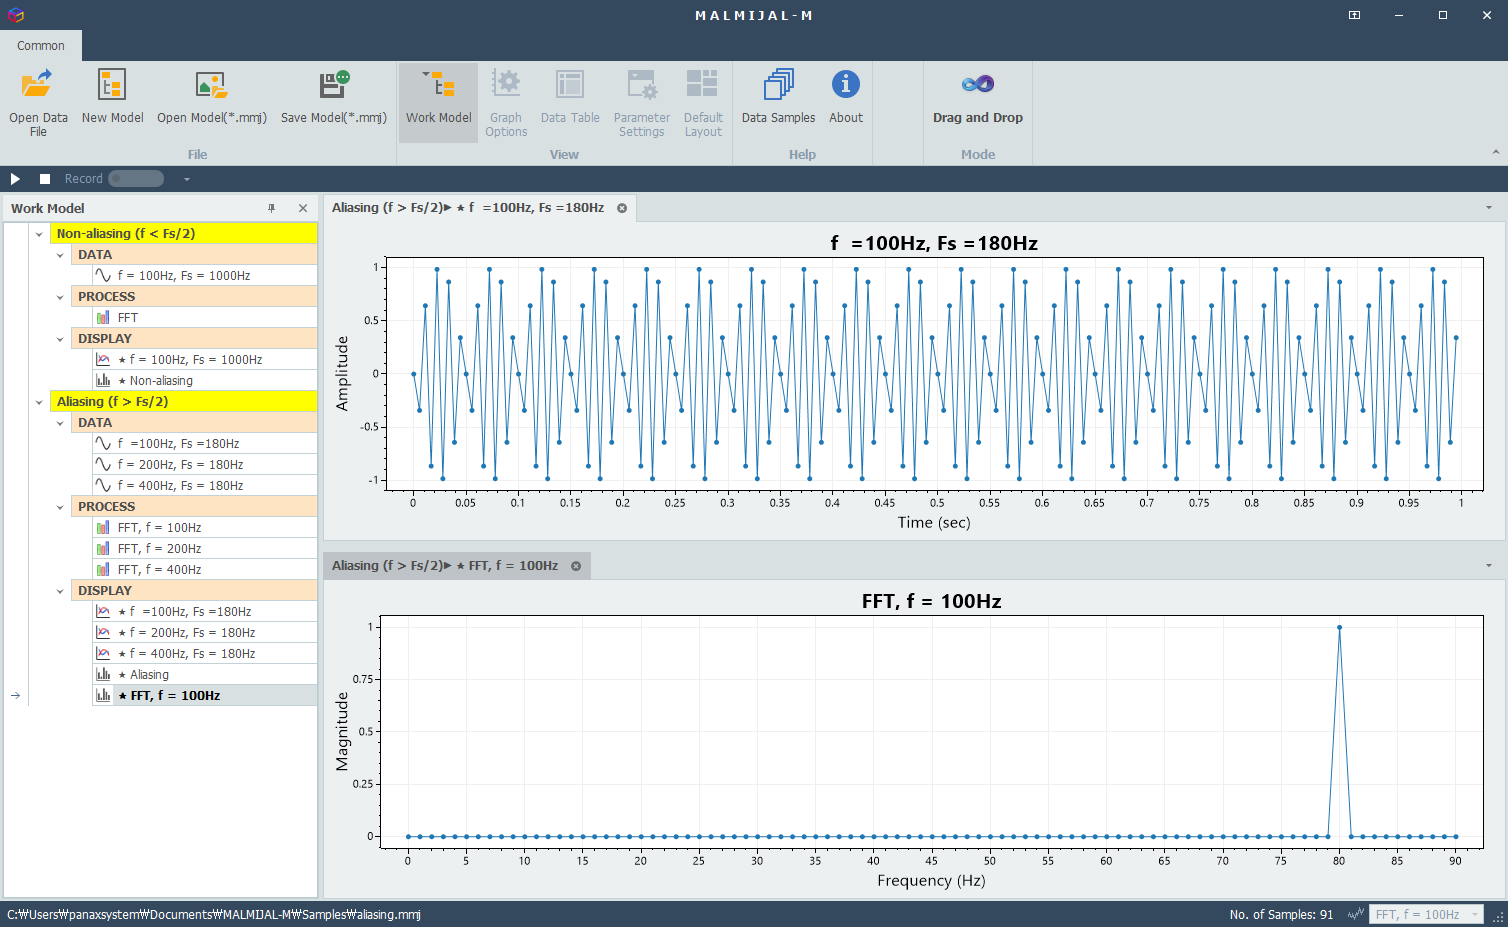This screenshot has height=927, width=1508.
Task: Stop playback with the stop button
Action: click(45, 179)
